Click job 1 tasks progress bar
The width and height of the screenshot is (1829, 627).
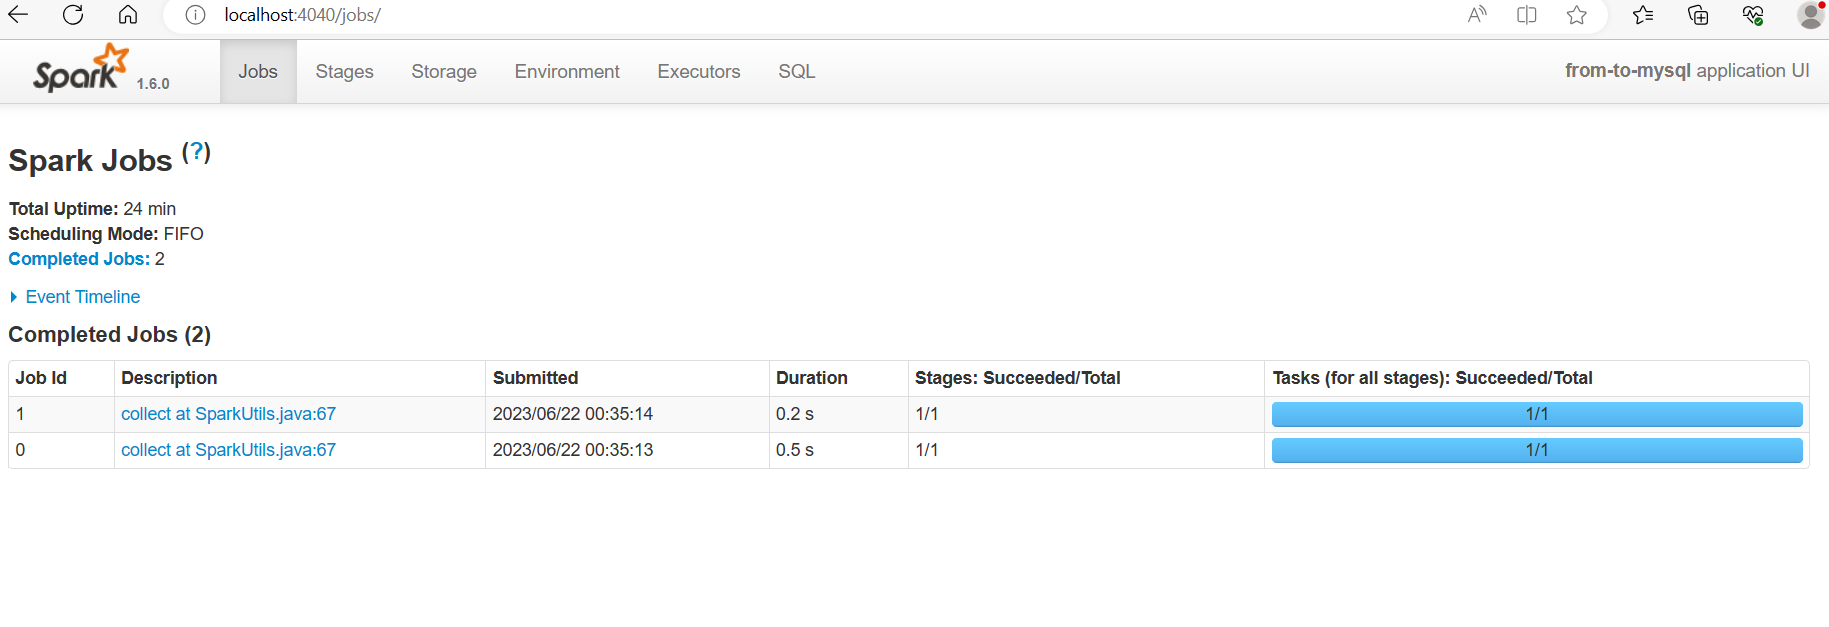click(x=1537, y=414)
